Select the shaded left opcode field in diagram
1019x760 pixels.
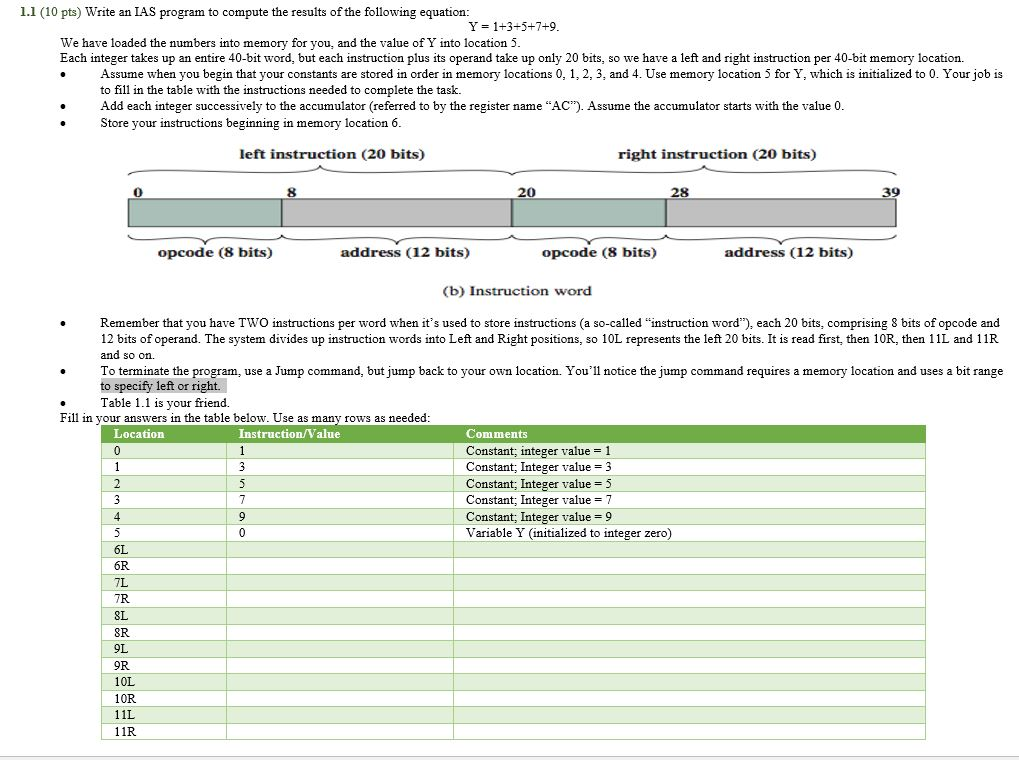[x=204, y=213]
